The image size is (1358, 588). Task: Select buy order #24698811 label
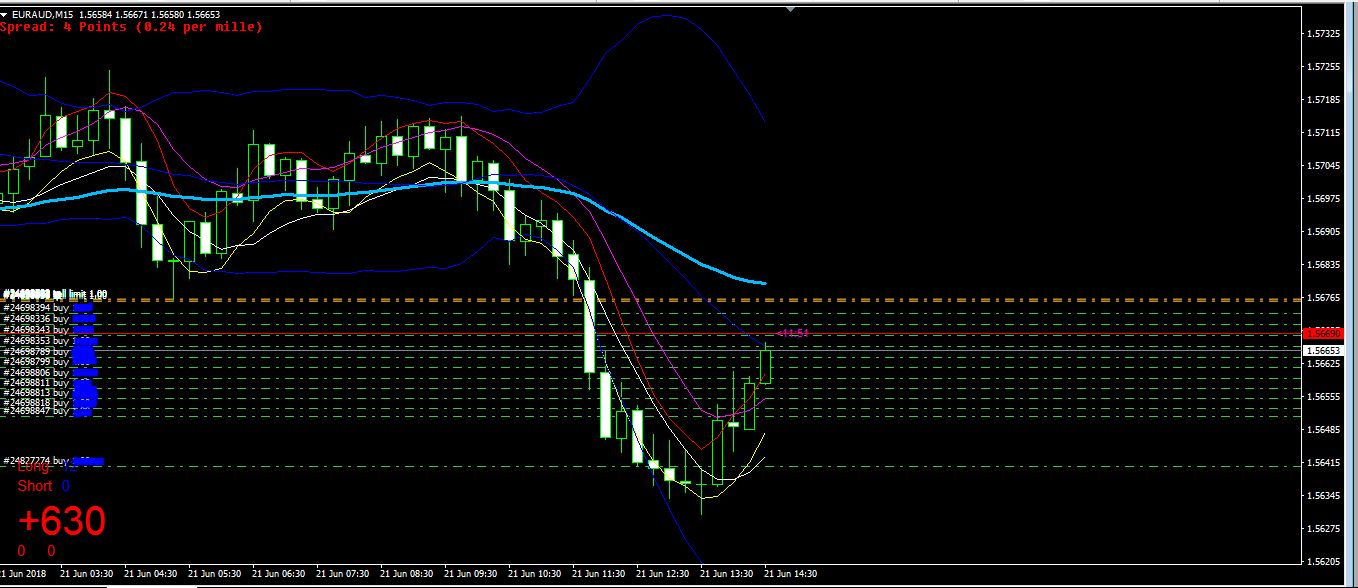[x=36, y=383]
